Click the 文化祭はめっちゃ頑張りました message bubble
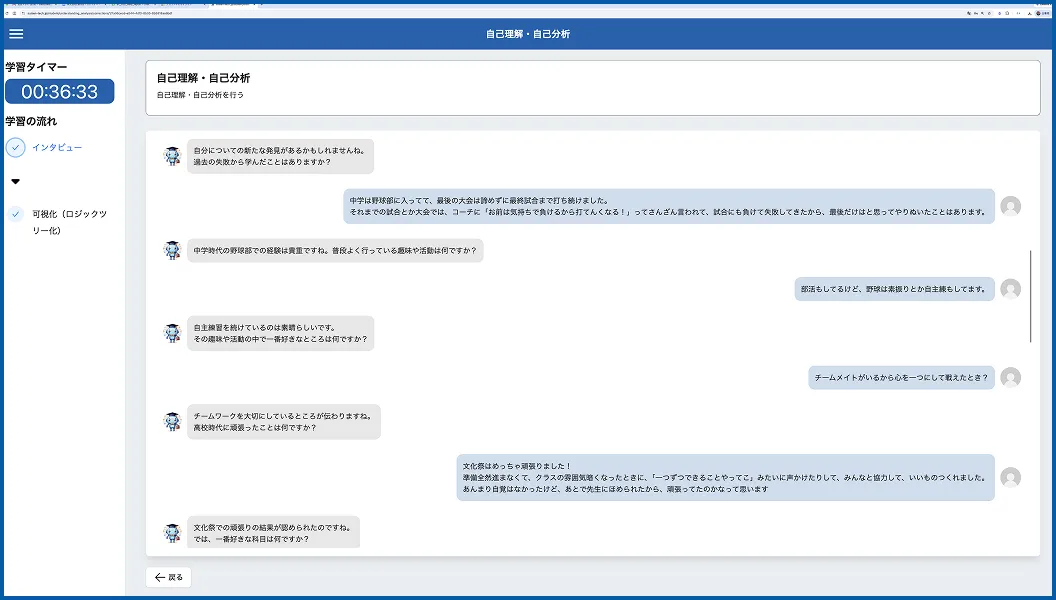Viewport: 1056px width, 600px height. (x=725, y=477)
